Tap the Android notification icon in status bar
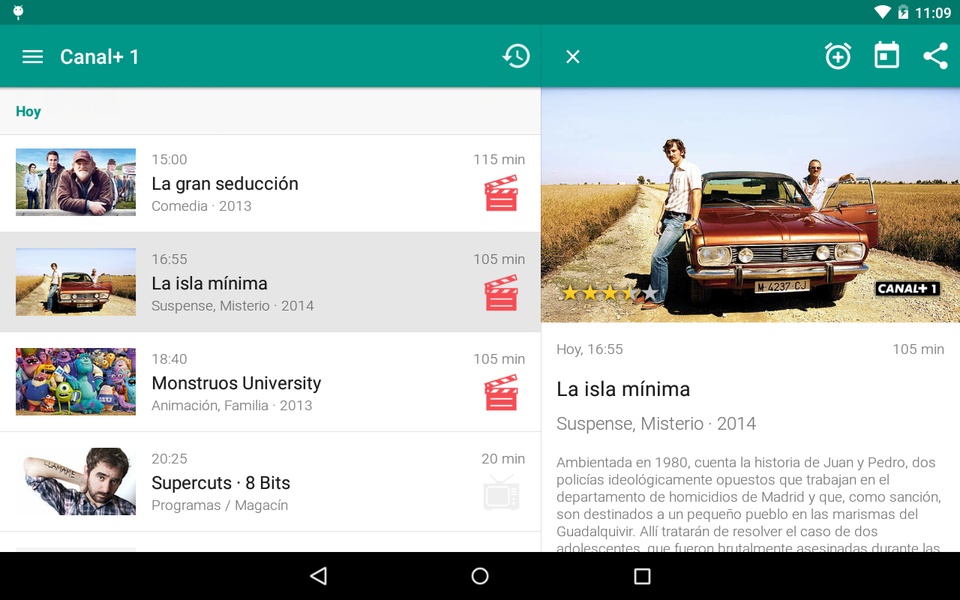Image resolution: width=960 pixels, height=600 pixels. (x=18, y=12)
